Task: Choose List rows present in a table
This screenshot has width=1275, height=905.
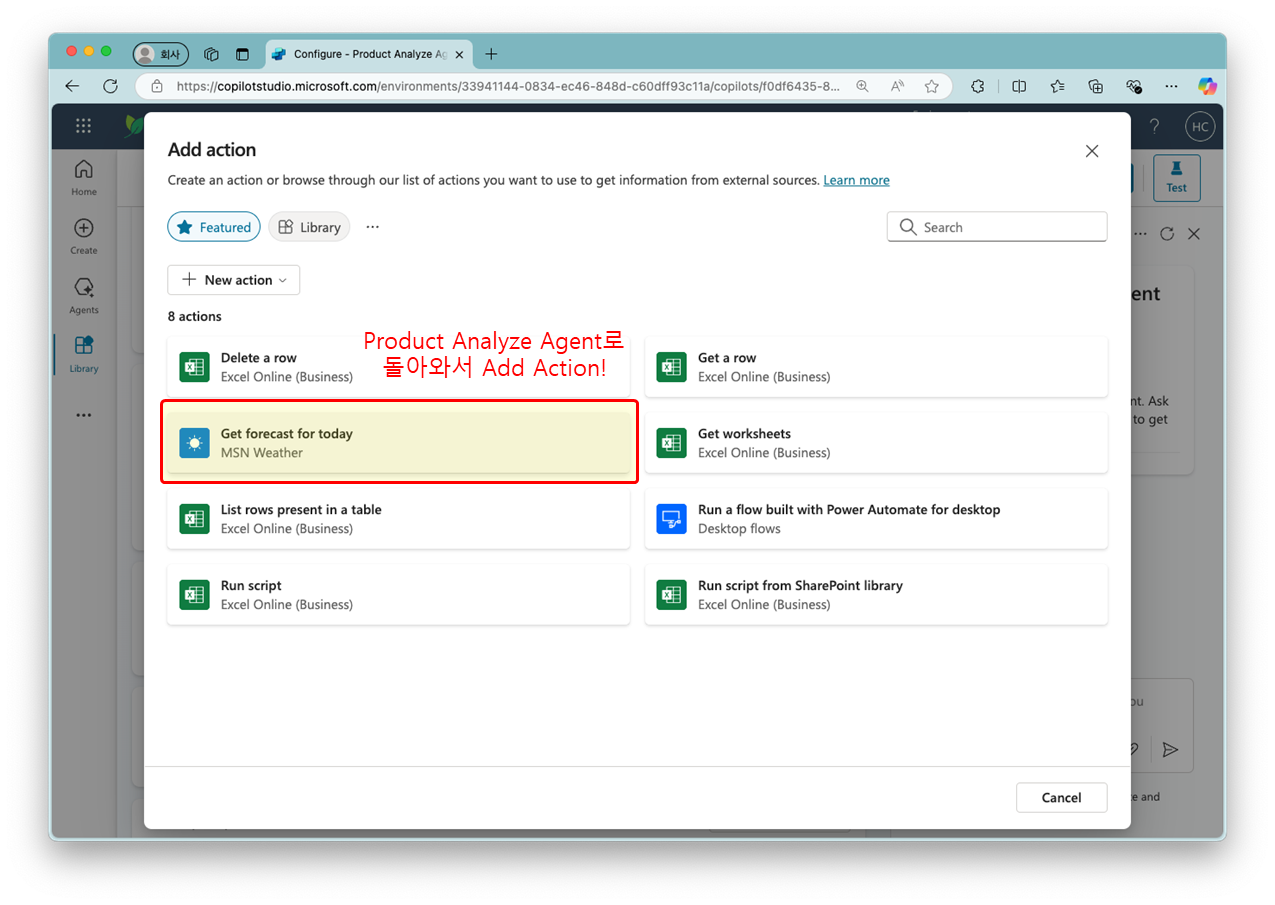Action: (x=398, y=519)
